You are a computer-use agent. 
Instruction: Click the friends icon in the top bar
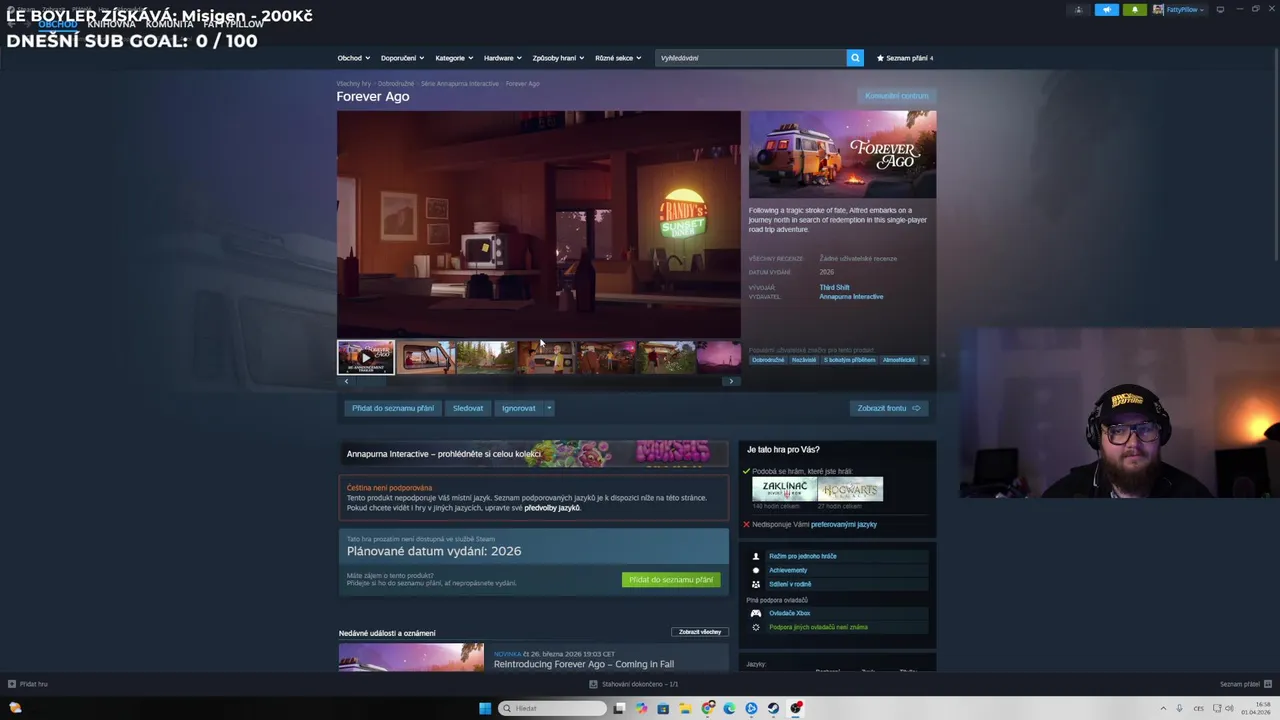point(1078,10)
